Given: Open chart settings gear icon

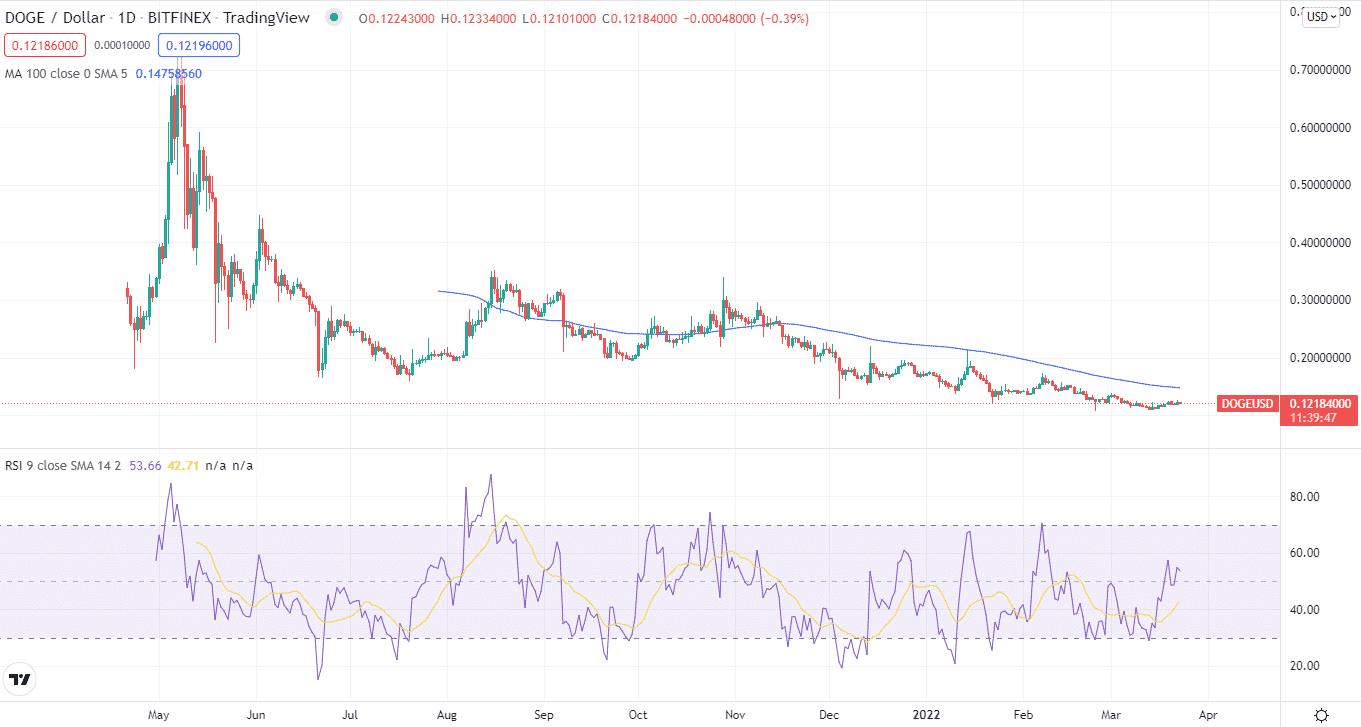Looking at the screenshot, I should point(1321,714).
